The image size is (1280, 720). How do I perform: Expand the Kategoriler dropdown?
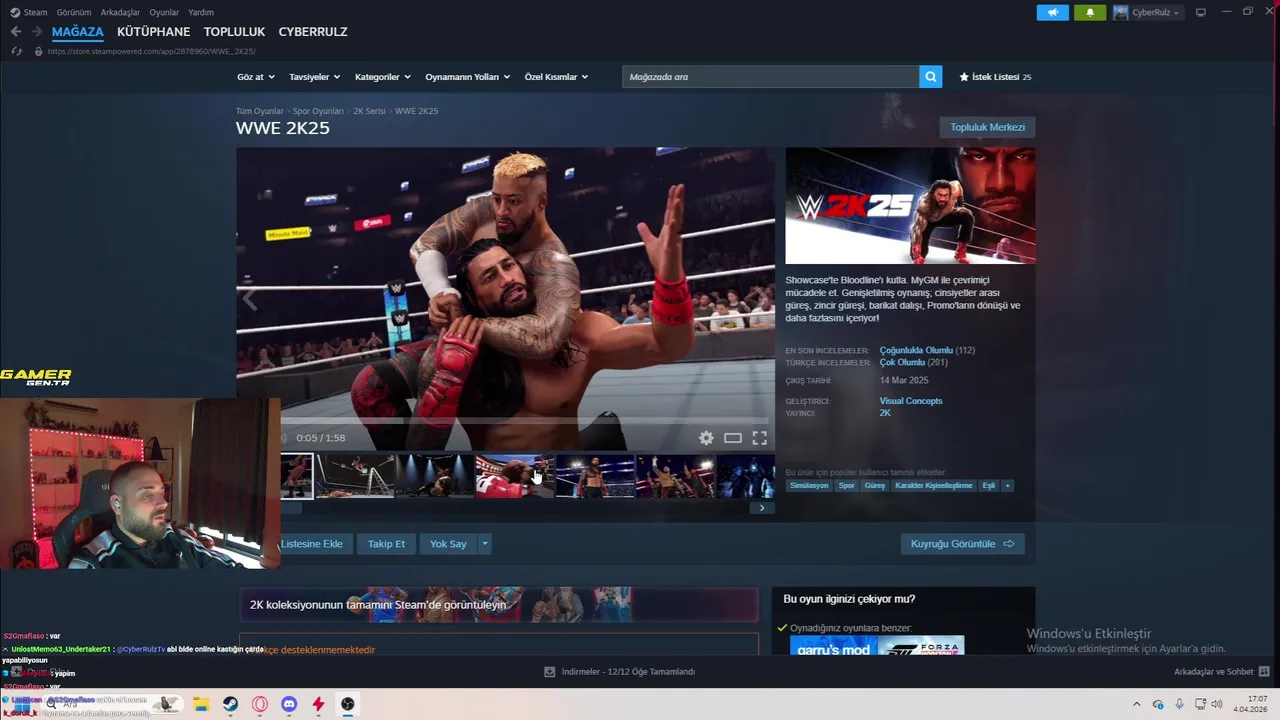coord(382,77)
